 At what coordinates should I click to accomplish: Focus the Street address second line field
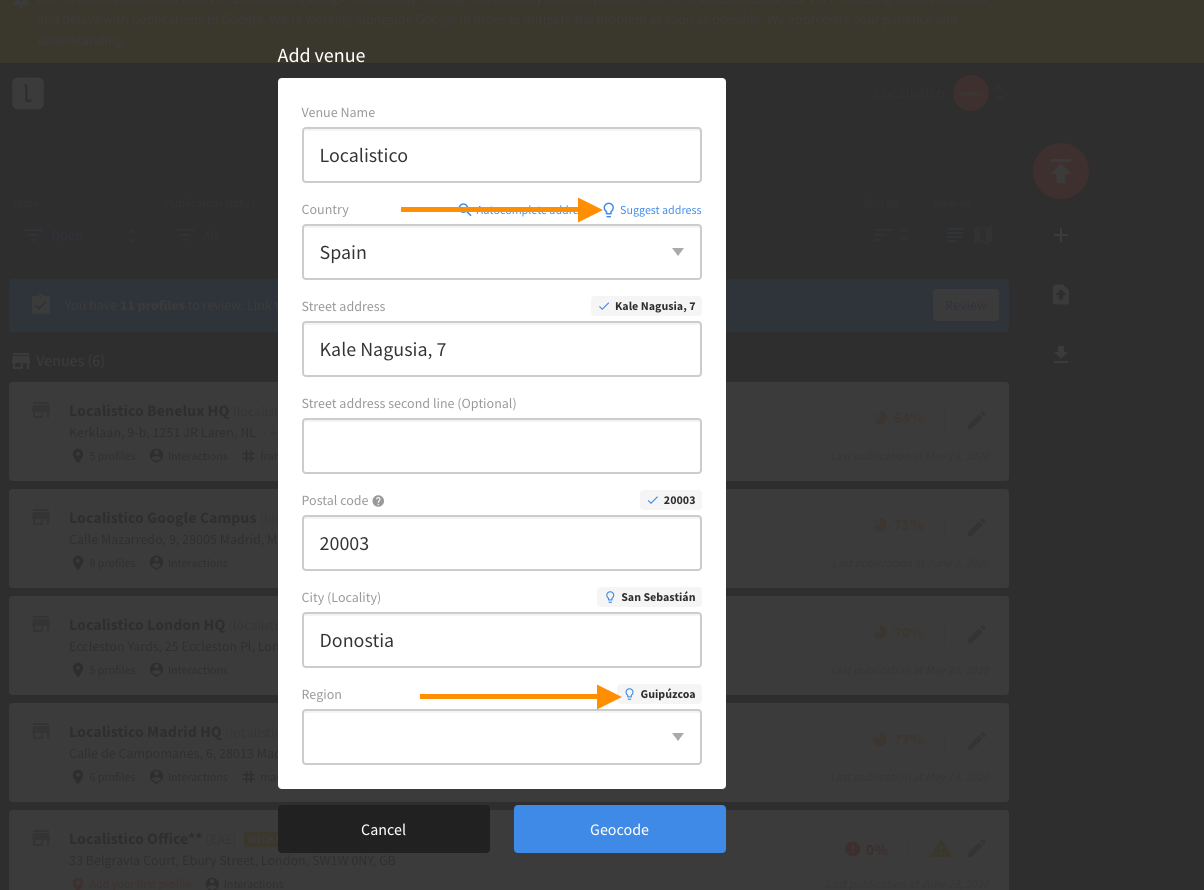pyautogui.click(x=502, y=446)
